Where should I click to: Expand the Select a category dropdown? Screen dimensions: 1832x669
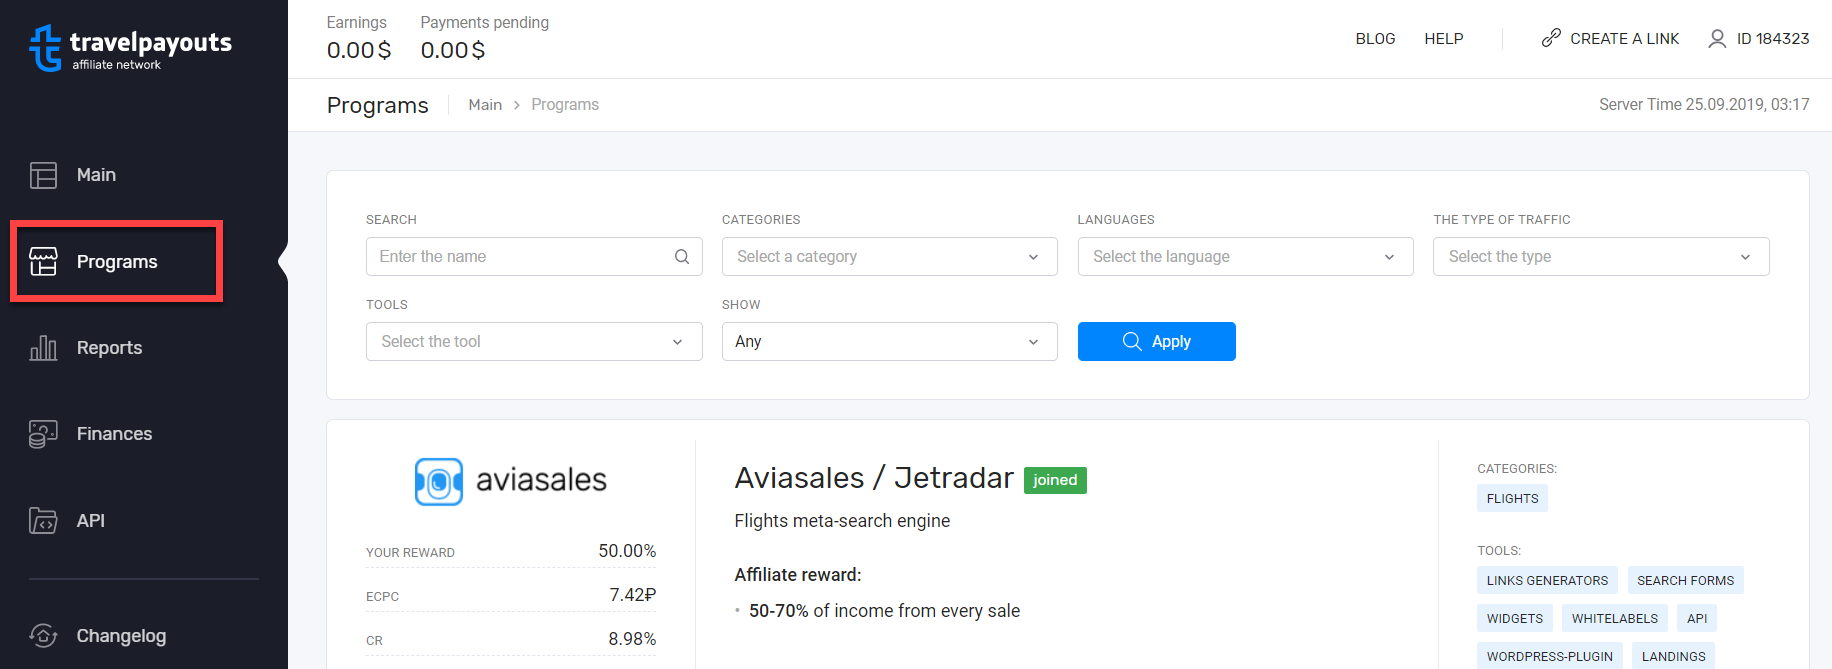click(x=890, y=257)
